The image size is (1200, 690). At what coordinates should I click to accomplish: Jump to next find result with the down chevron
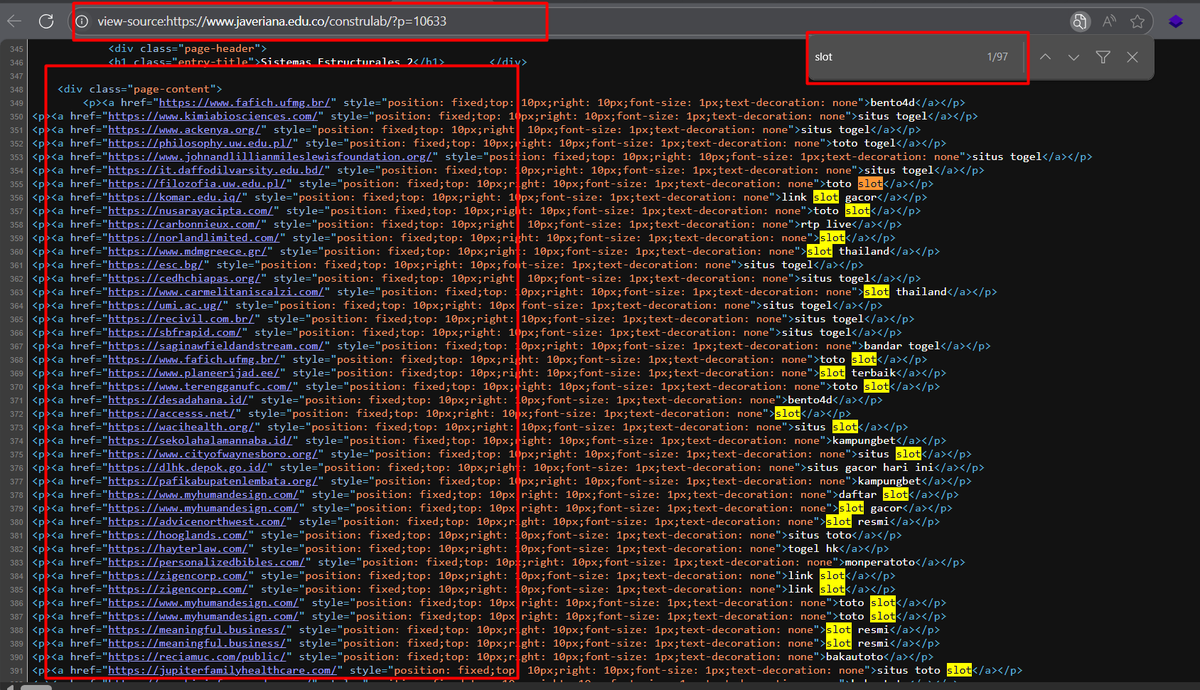tap(1073, 57)
